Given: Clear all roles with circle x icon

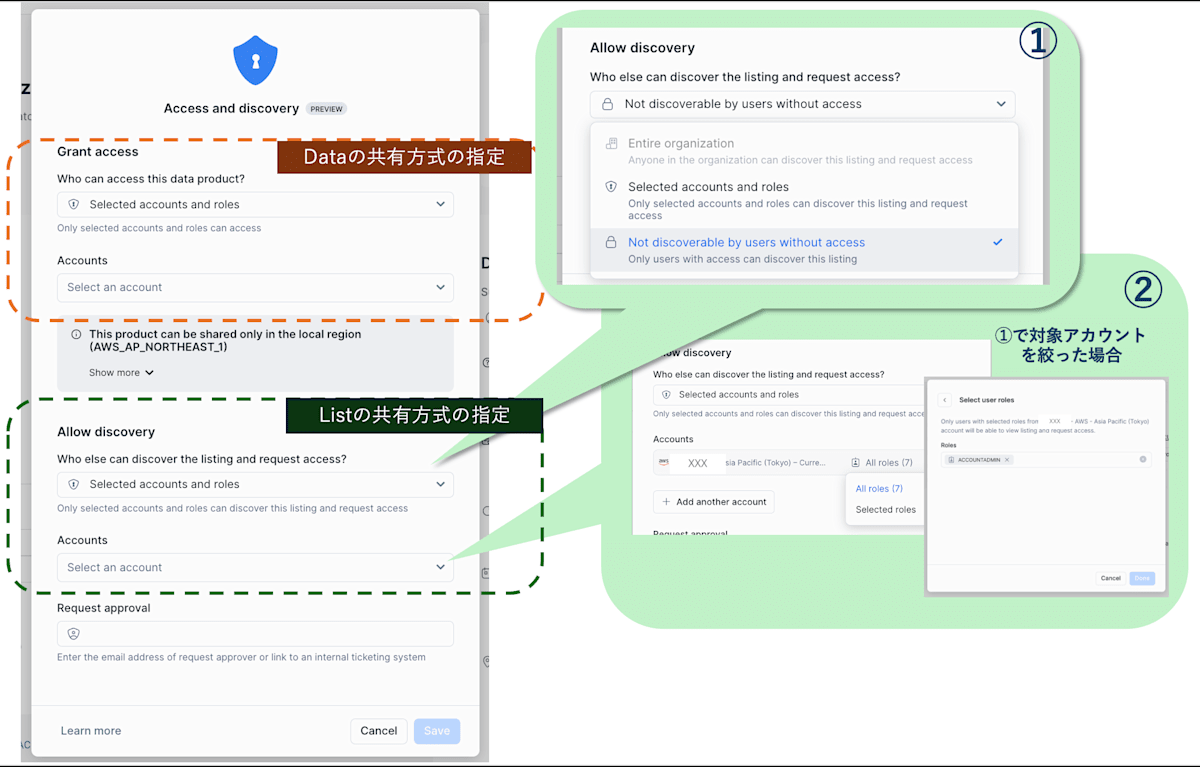Looking at the screenshot, I should click(1143, 460).
